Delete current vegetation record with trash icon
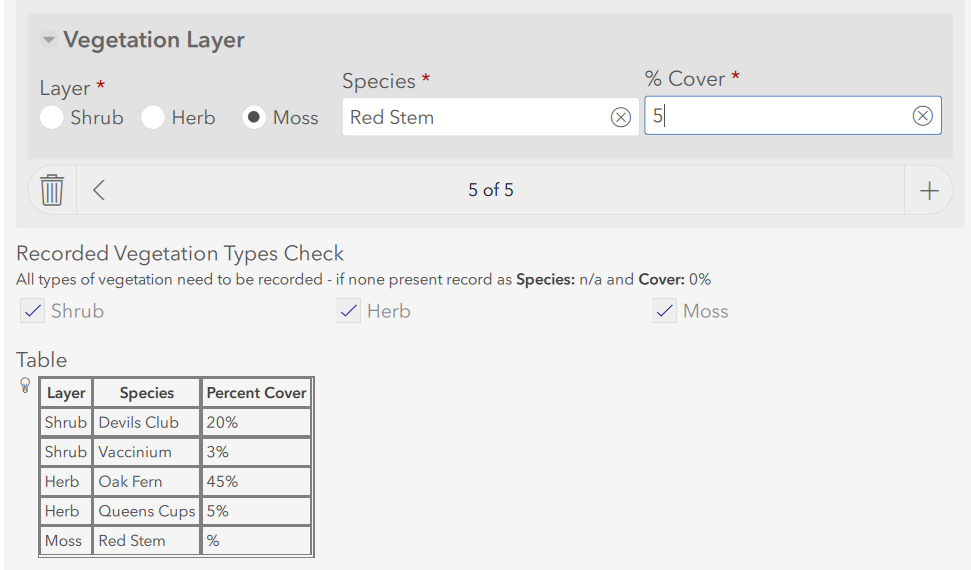This screenshot has width=971, height=570. pos(52,190)
